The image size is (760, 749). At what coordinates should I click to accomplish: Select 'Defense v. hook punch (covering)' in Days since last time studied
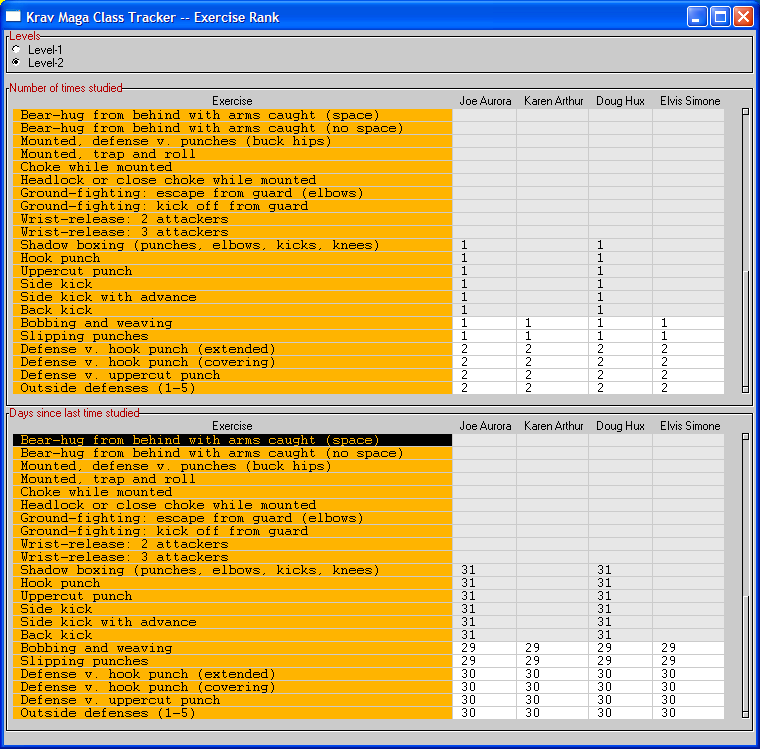[x=232, y=687]
